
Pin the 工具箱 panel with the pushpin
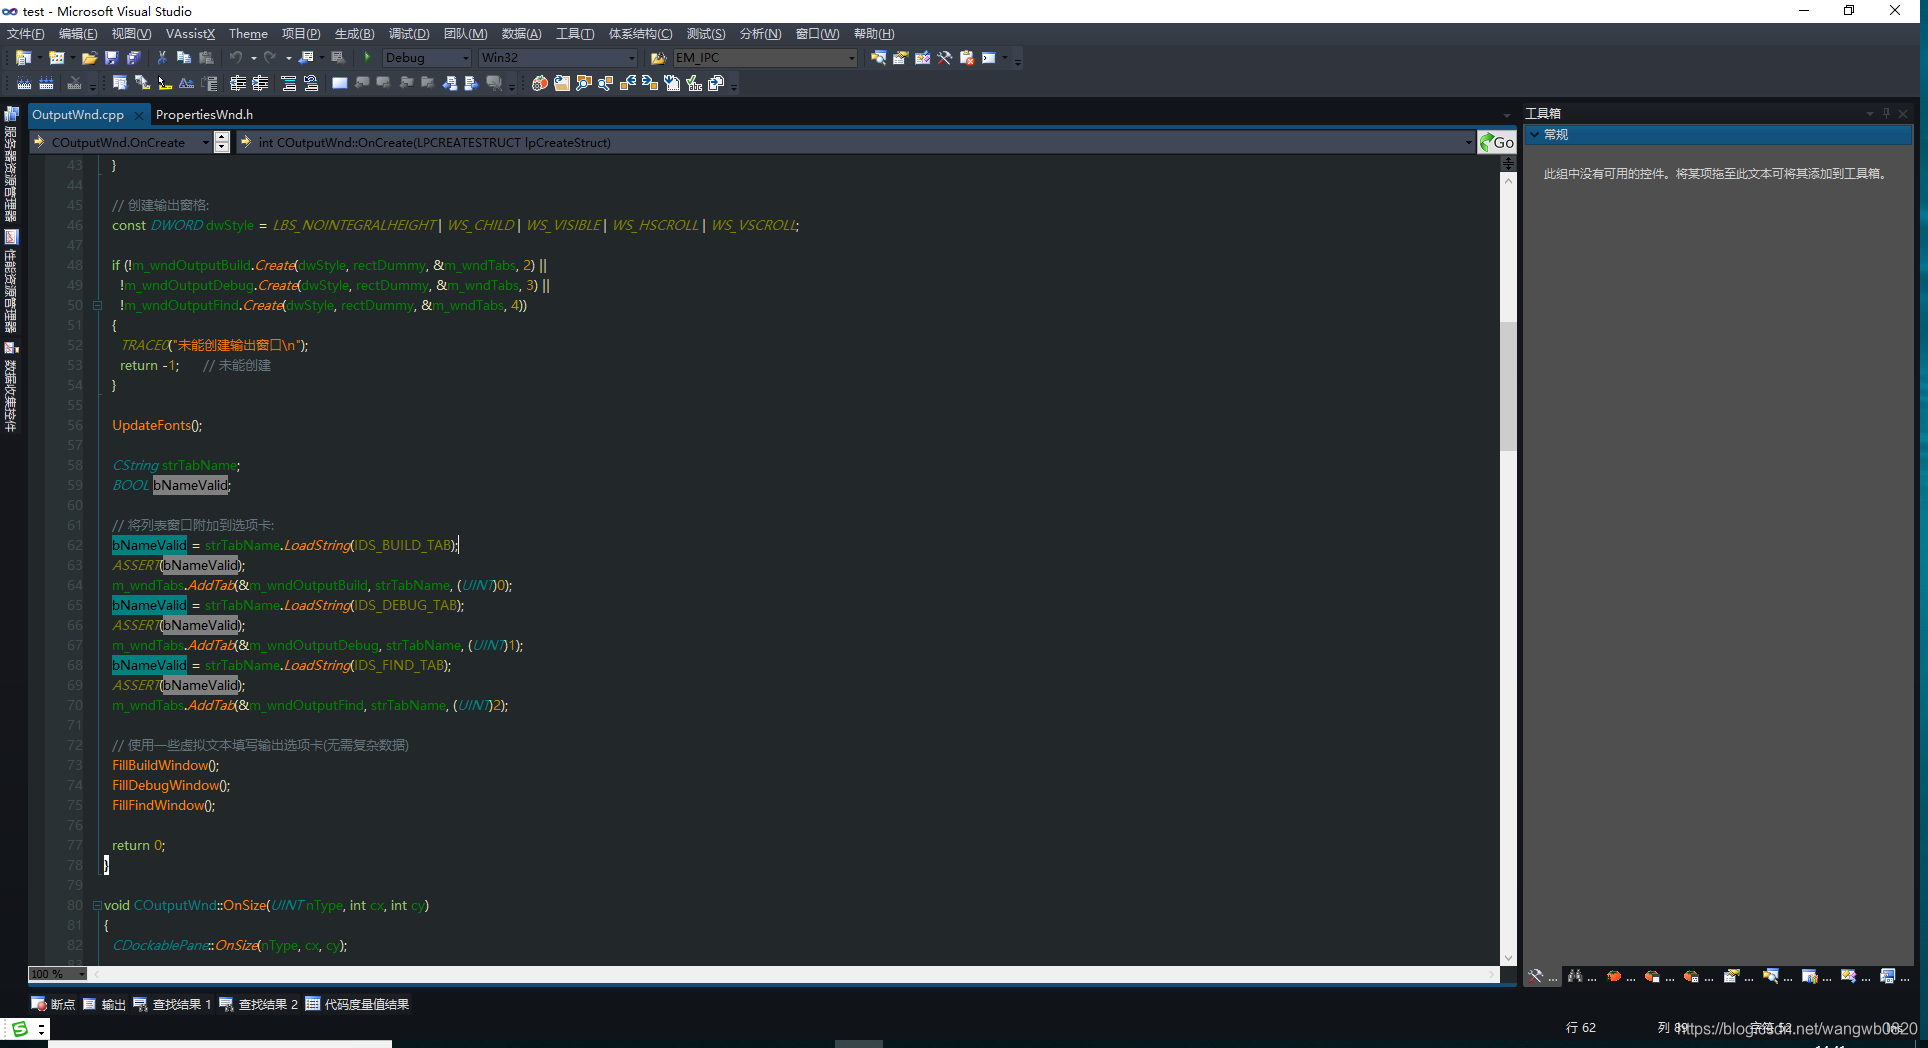point(1886,113)
